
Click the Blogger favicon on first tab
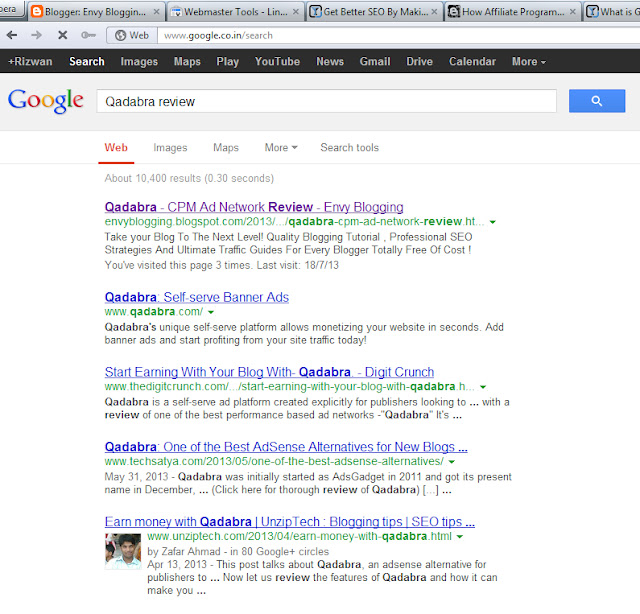pyautogui.click(x=37, y=11)
